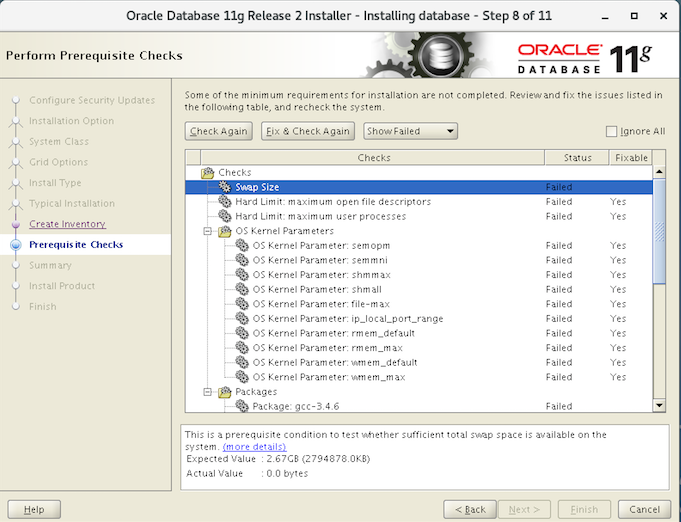Select the Swap Size check row

pyautogui.click(x=419, y=187)
